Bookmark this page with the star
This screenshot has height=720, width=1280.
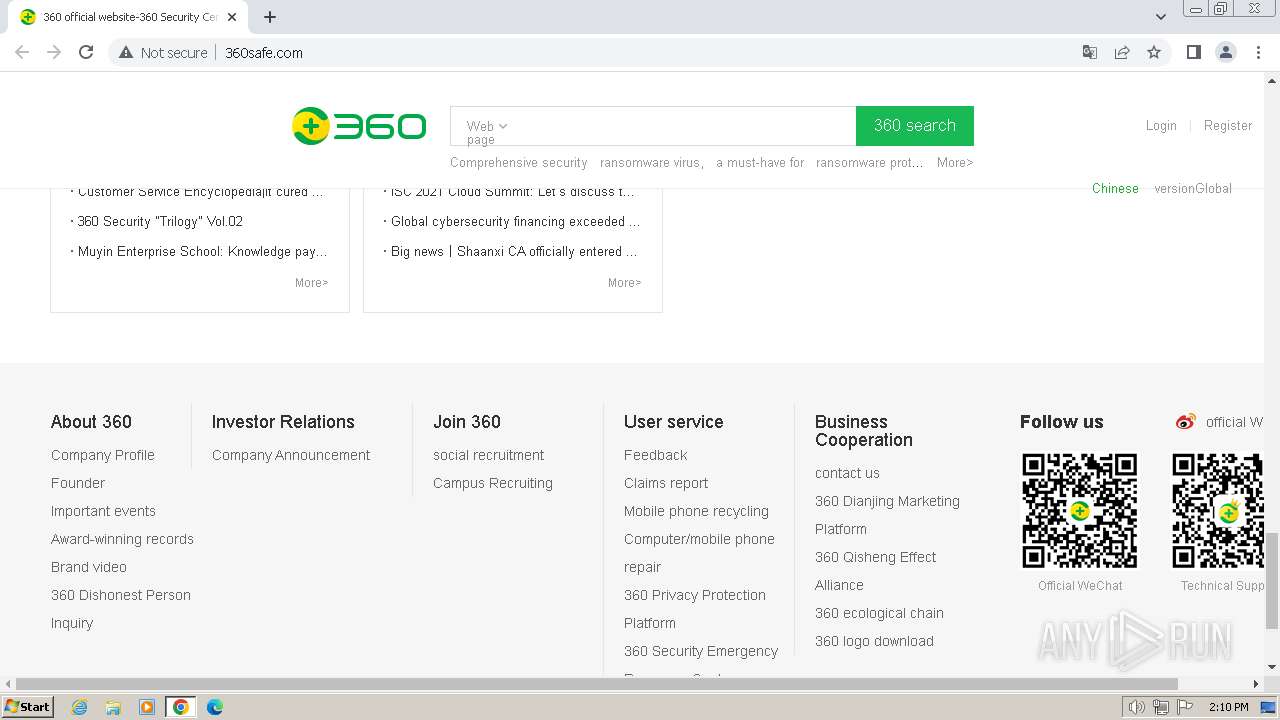pos(1154,52)
